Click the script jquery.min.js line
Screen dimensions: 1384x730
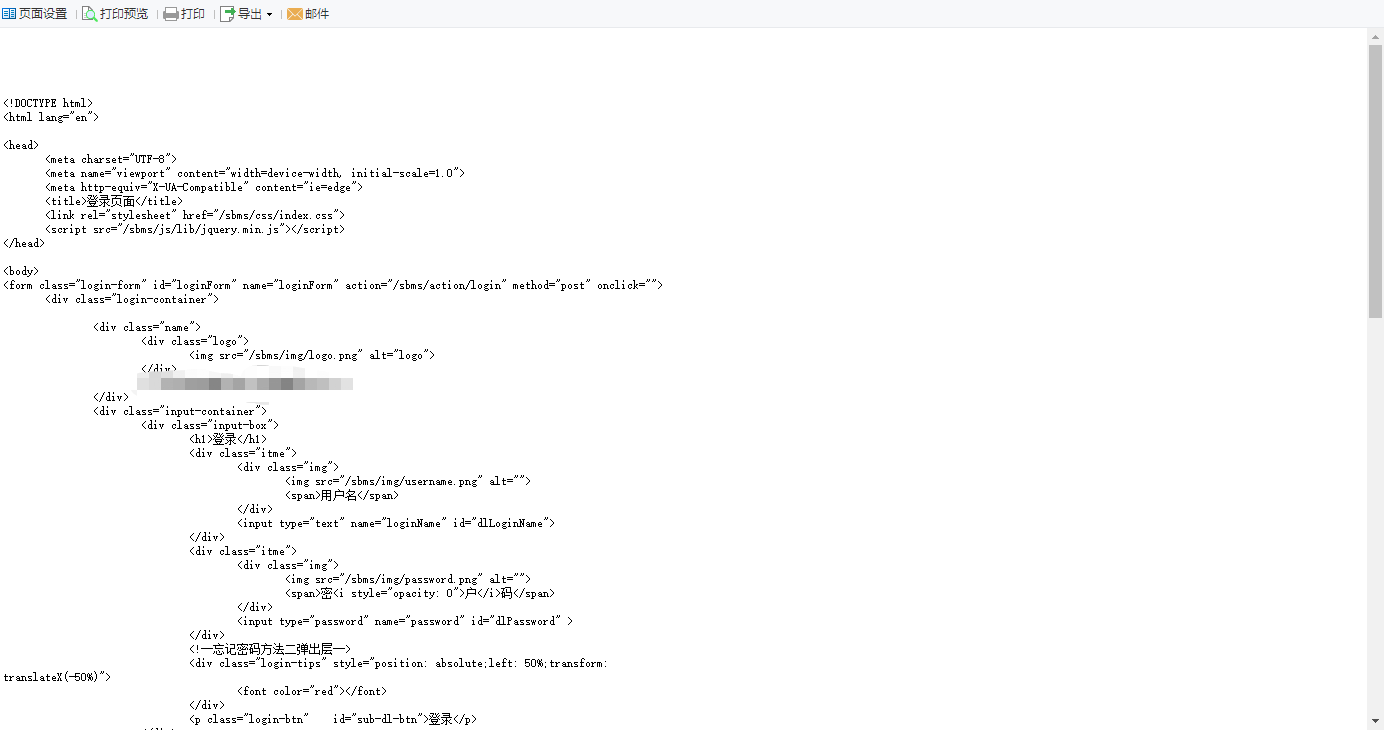(195, 229)
